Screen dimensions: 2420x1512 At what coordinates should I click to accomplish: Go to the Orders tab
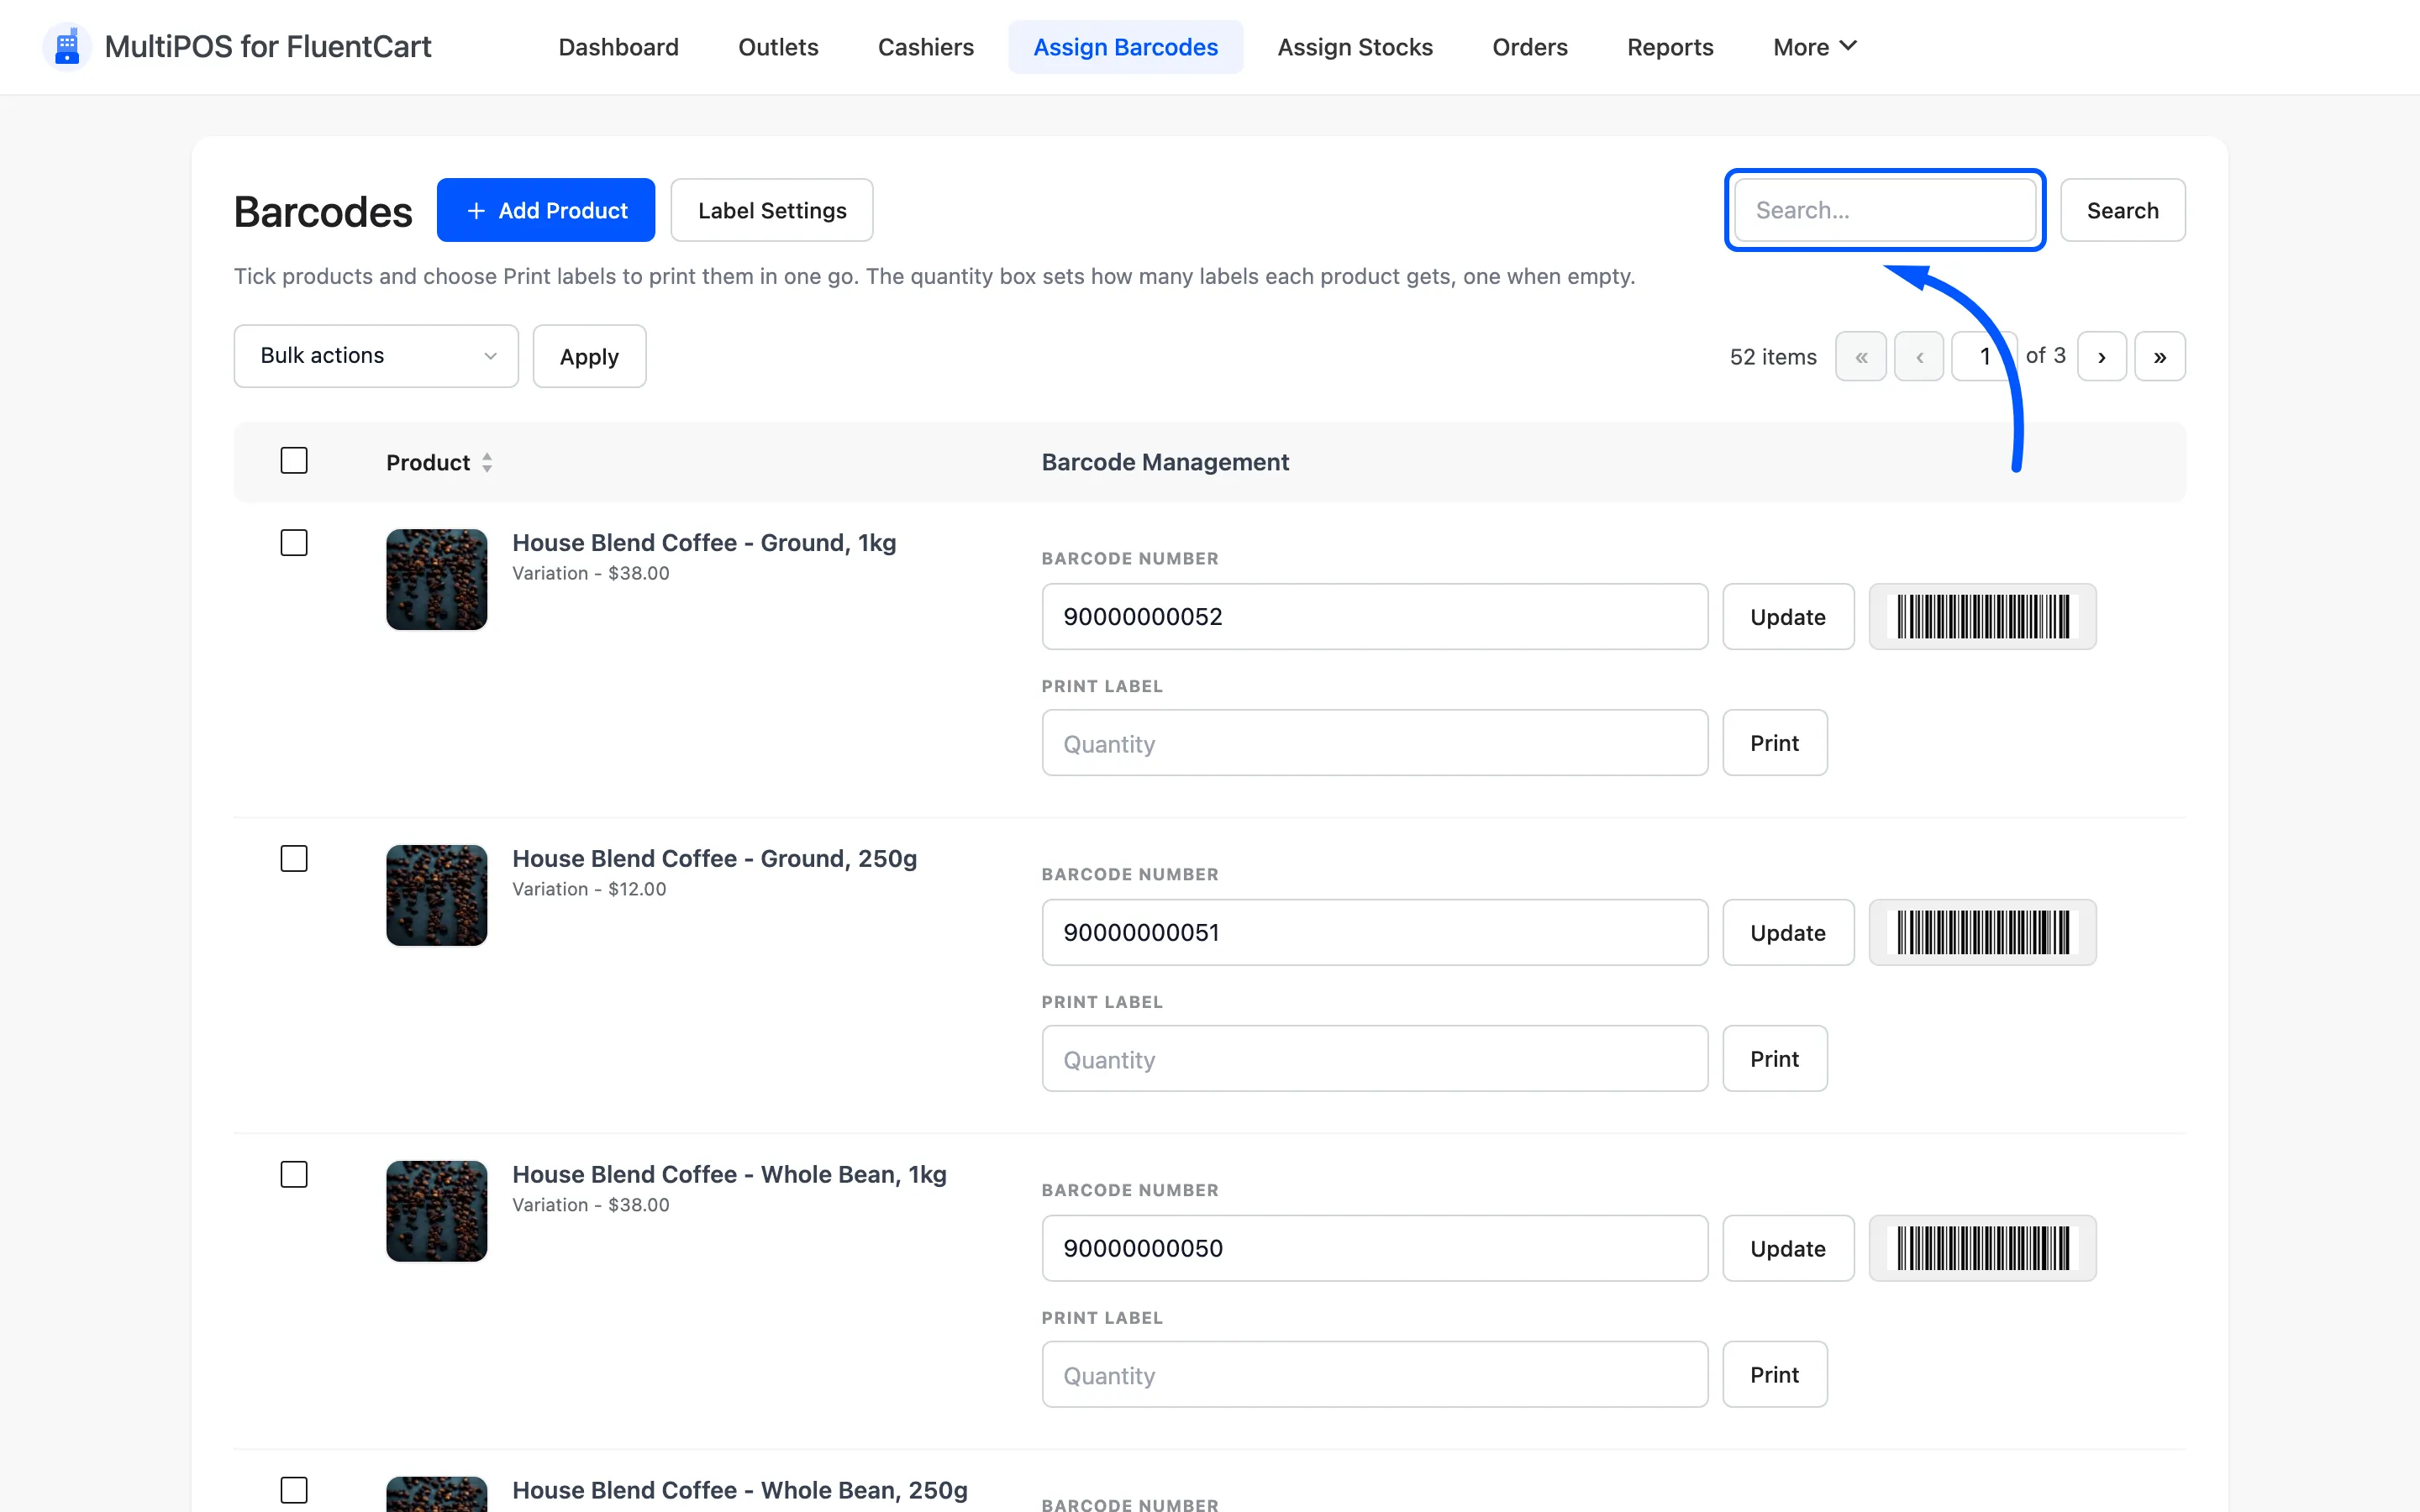tap(1529, 47)
